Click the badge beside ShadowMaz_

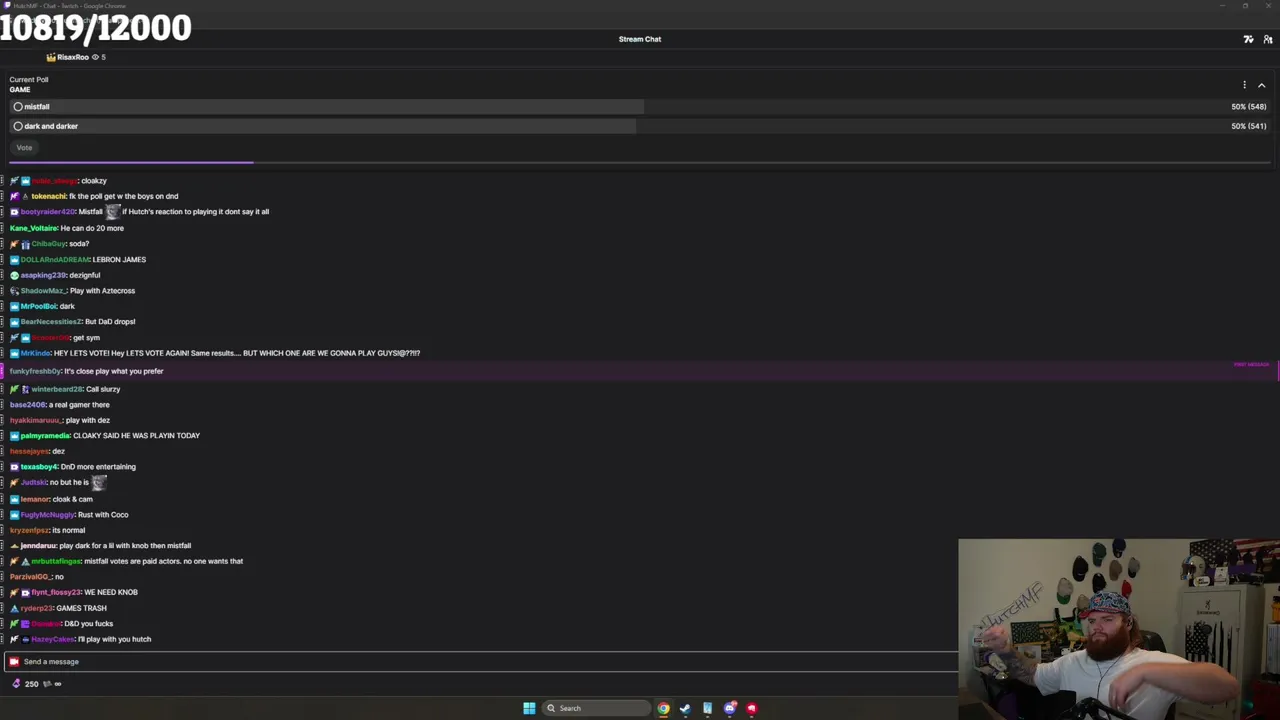pos(14,291)
